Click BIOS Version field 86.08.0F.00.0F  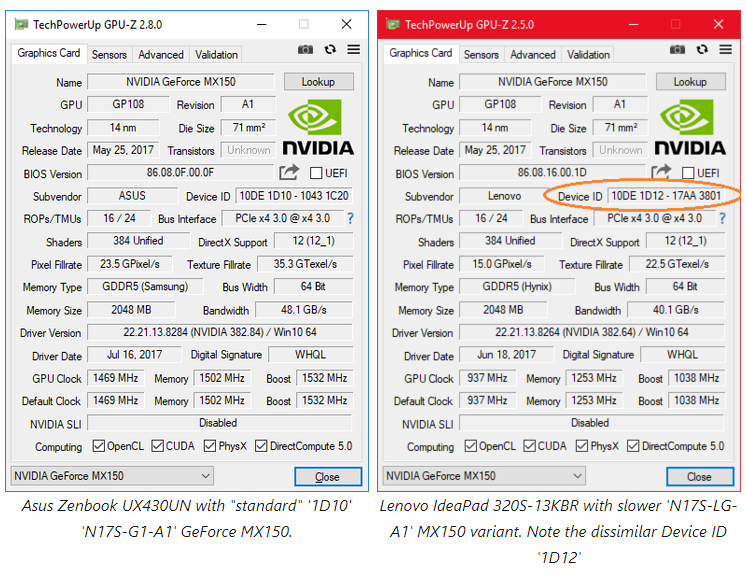180,172
